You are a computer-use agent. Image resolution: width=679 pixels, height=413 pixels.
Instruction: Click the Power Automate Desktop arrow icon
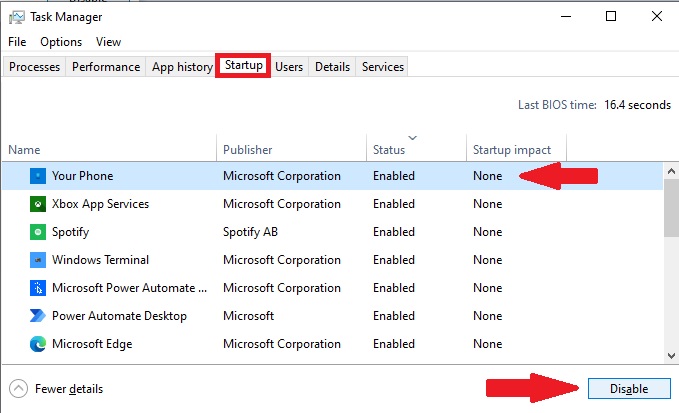(38, 316)
